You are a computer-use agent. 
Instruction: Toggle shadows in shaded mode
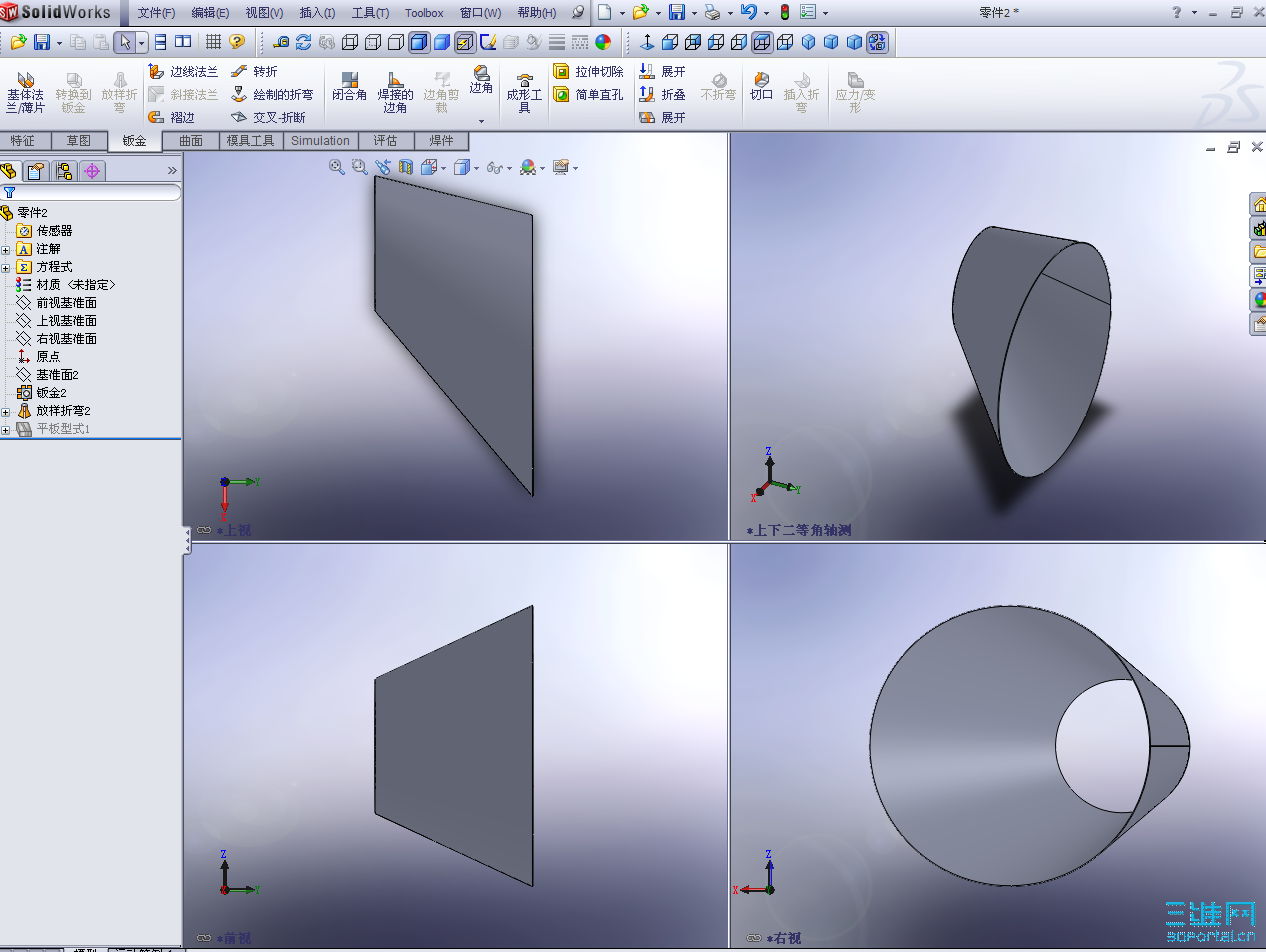465,42
